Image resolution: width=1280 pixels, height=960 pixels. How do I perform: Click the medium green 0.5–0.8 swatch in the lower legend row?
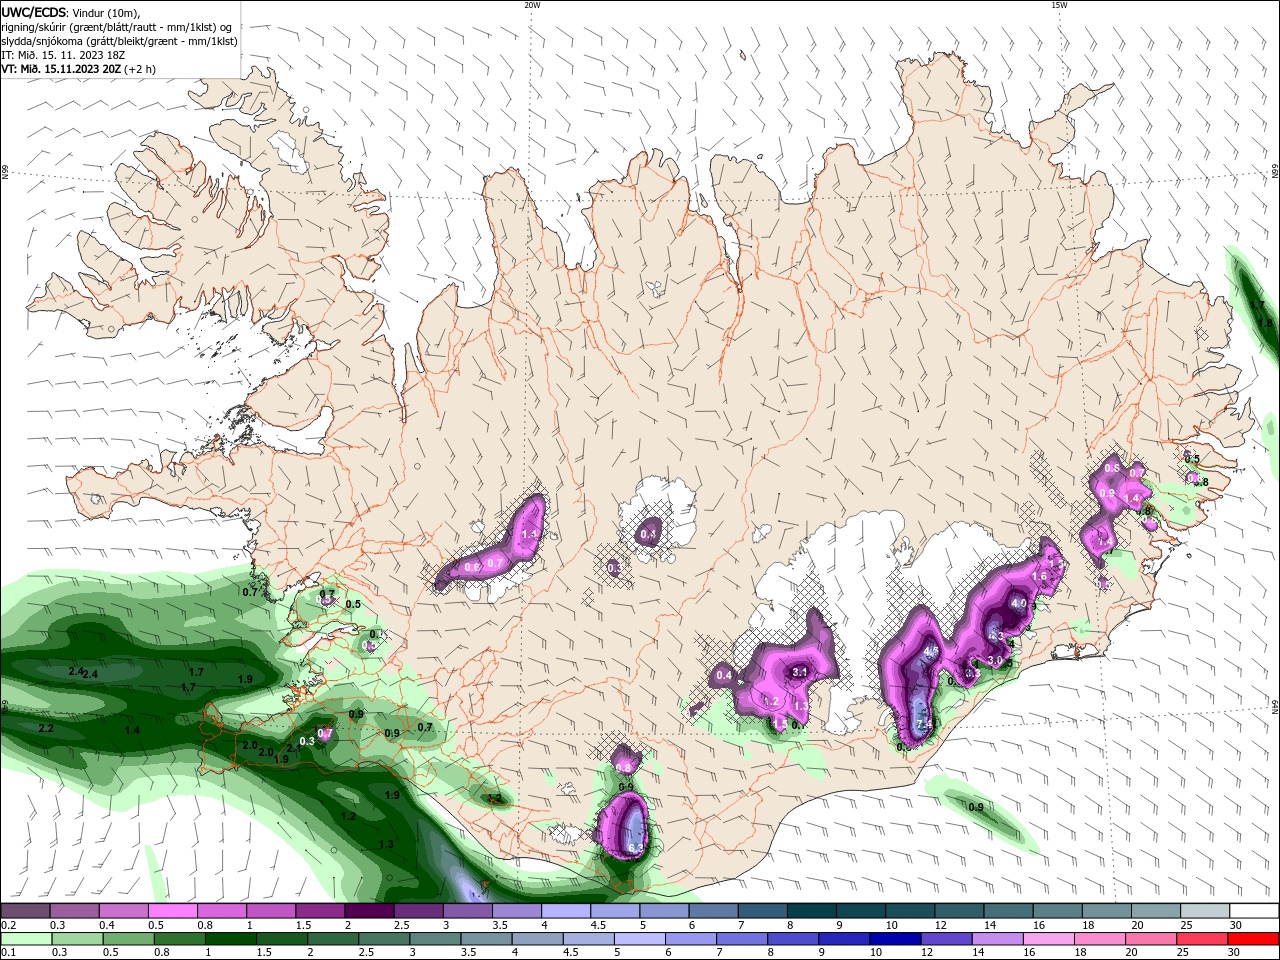coord(128,939)
